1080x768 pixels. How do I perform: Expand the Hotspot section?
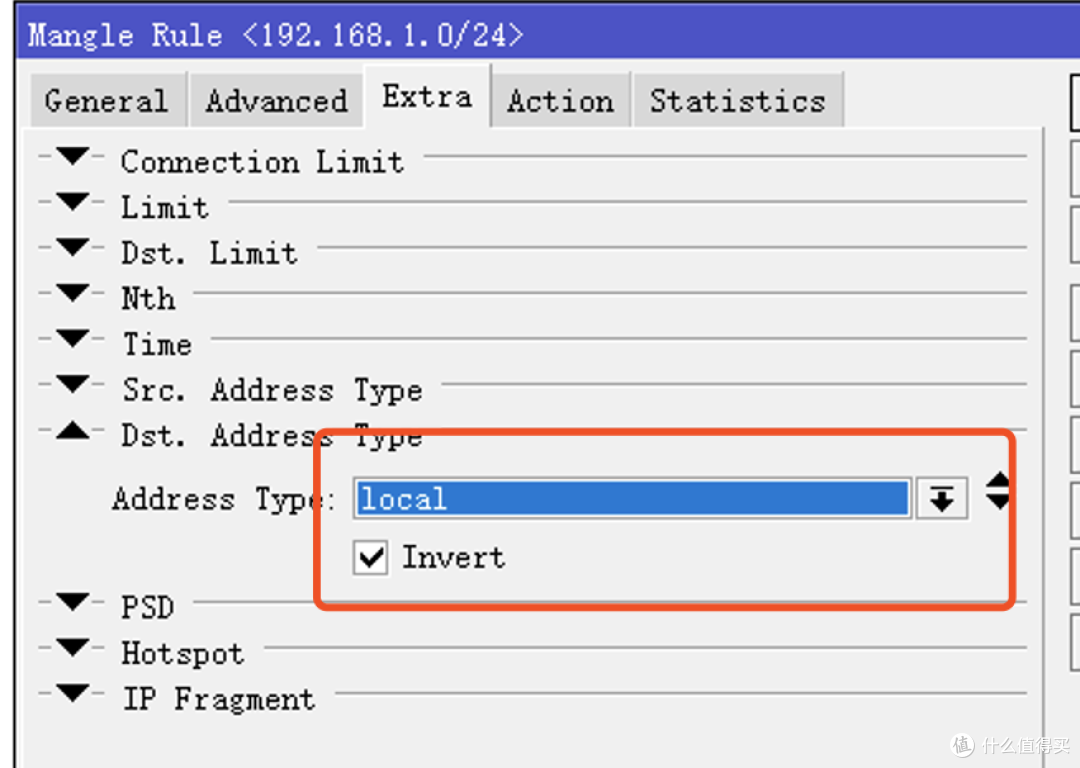72,649
